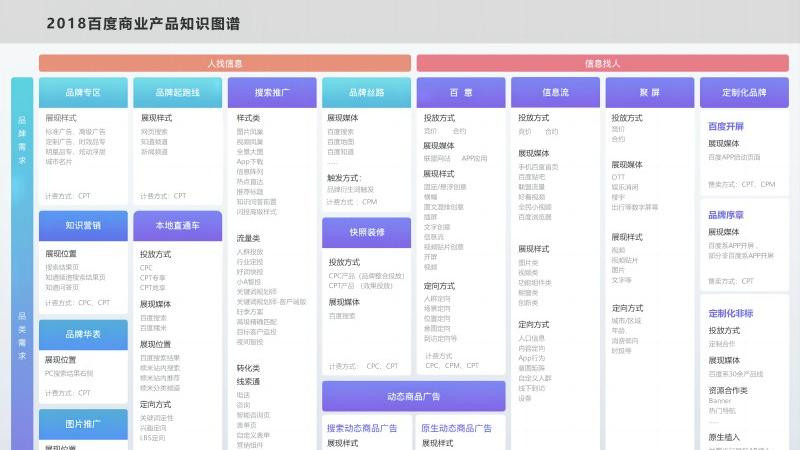Click 流量类 label in 搜索推广

point(248,238)
